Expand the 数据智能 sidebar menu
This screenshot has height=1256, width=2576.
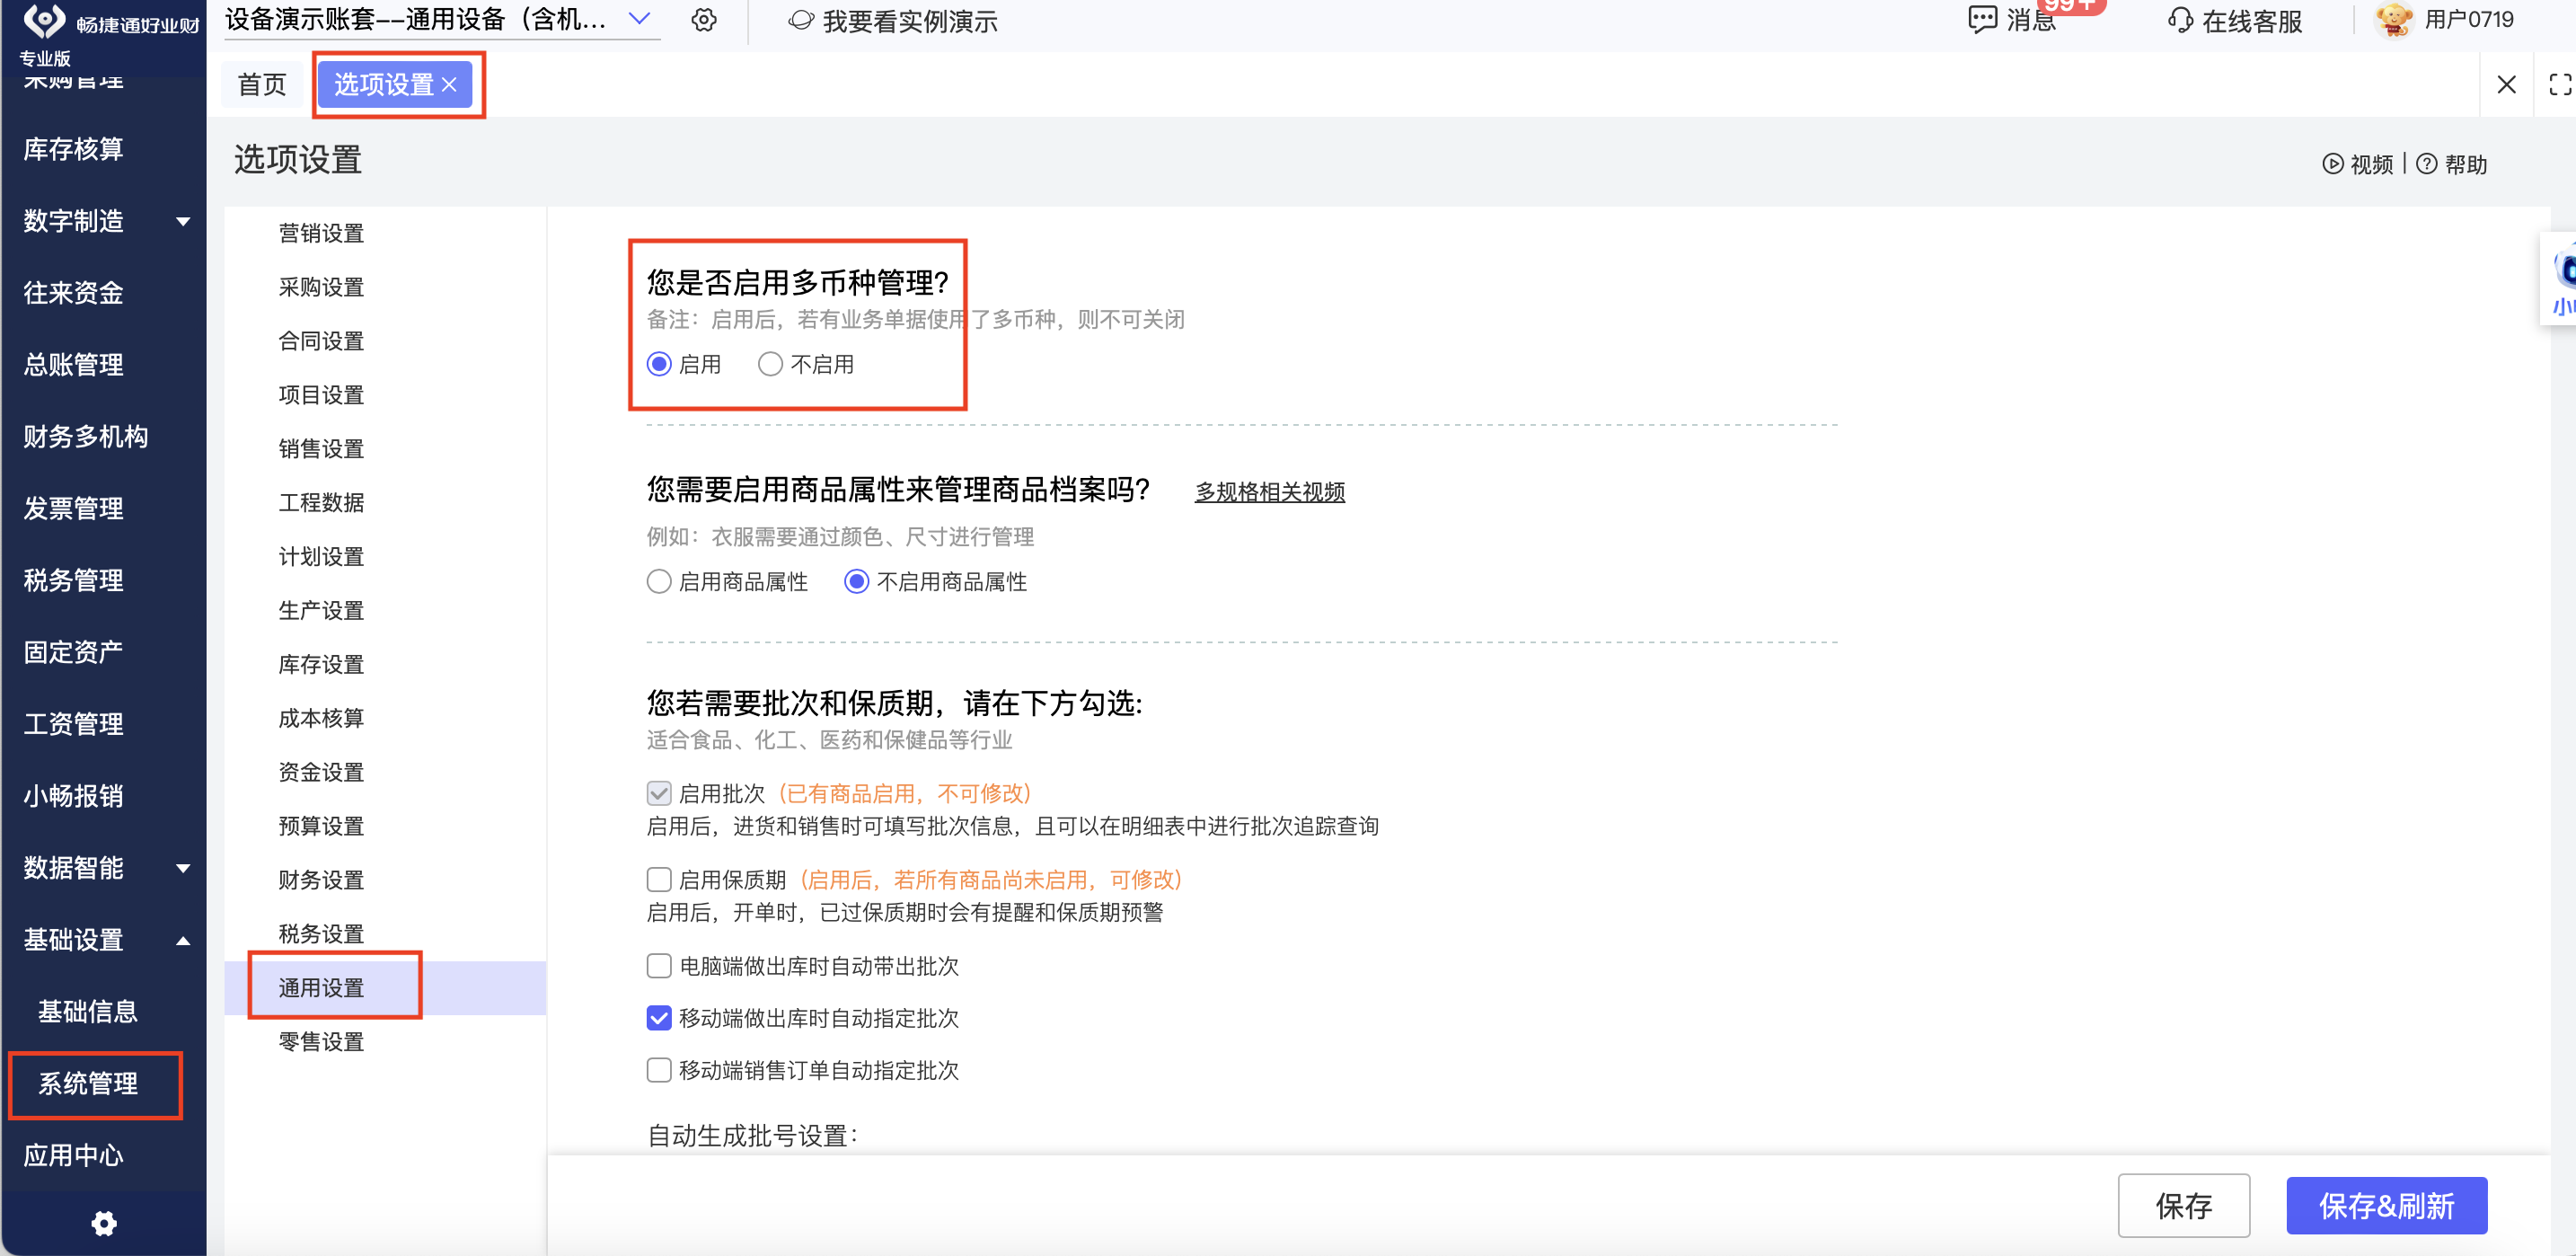[x=183, y=868]
